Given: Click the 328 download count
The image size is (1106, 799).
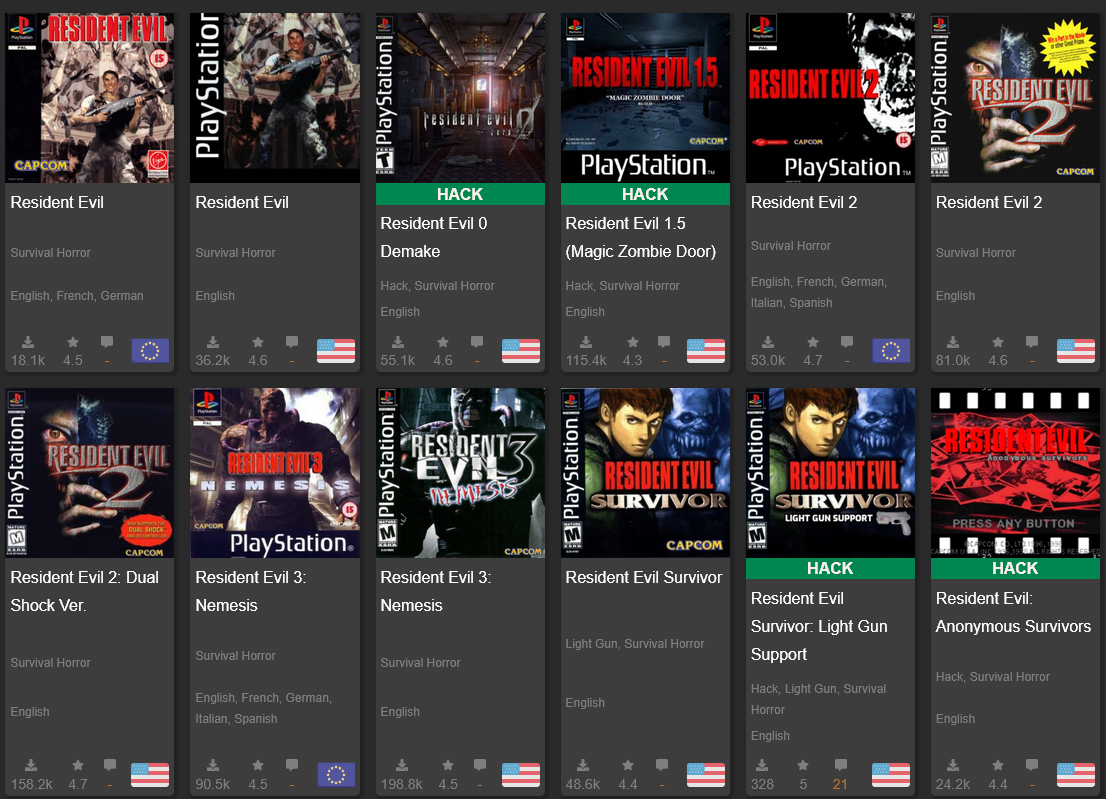Looking at the screenshot, I should tap(762, 784).
